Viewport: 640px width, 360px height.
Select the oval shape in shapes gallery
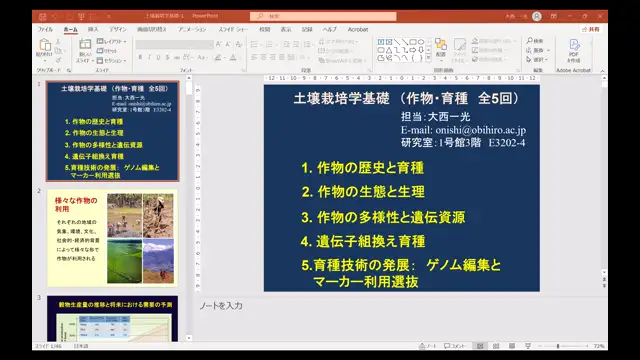(x=421, y=42)
